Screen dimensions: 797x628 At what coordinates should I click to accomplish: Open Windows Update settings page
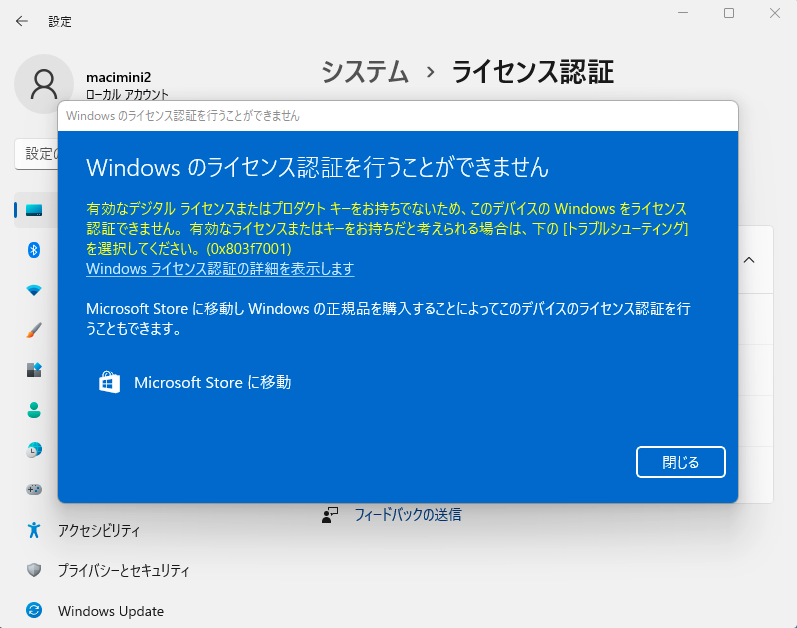point(111,611)
